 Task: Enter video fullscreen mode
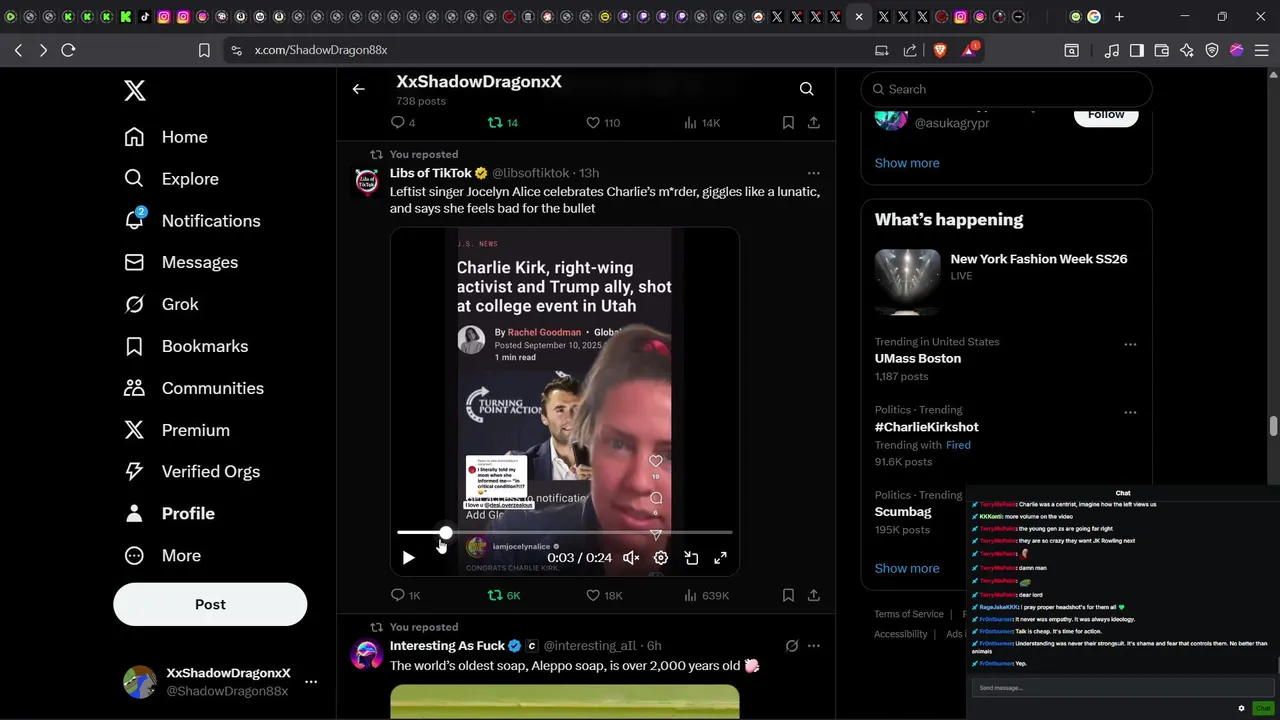[x=720, y=558]
